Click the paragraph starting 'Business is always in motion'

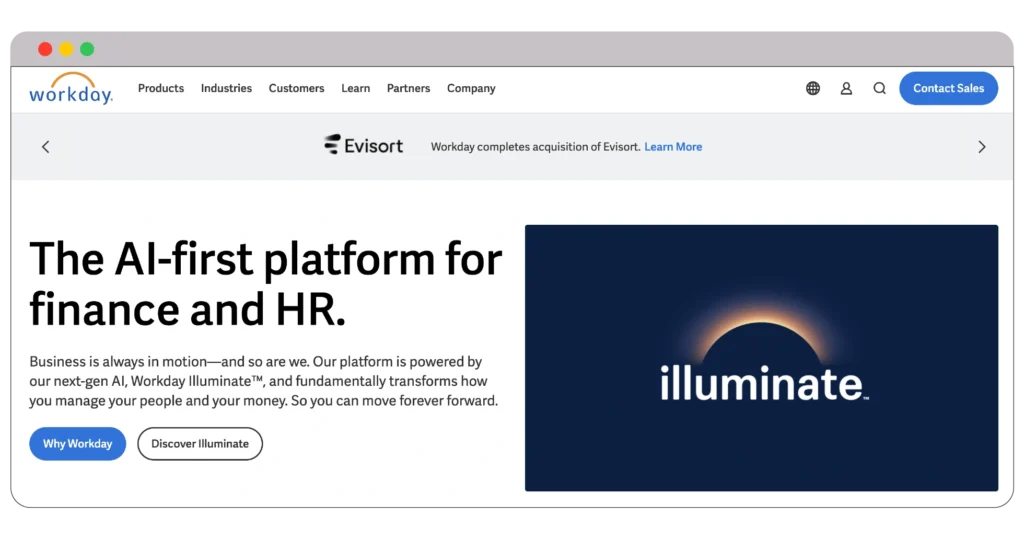[264, 381]
